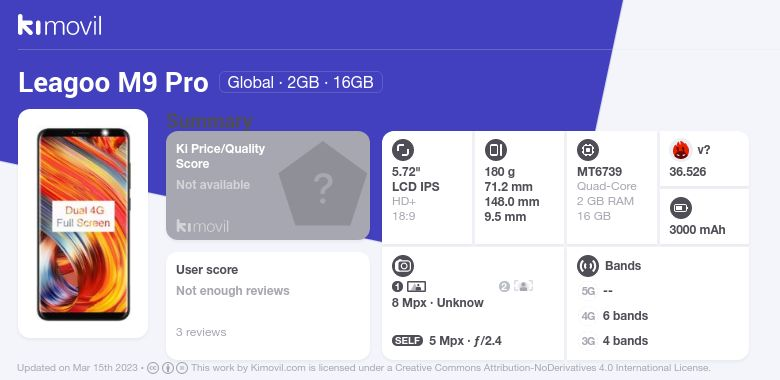This screenshot has height=380, width=780.
Task: Click the network bands signal icon
Action: point(588,266)
